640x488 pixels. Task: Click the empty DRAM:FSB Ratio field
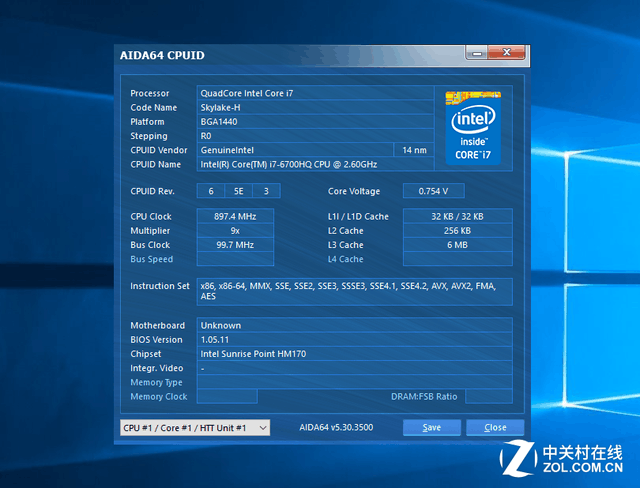[489, 397]
